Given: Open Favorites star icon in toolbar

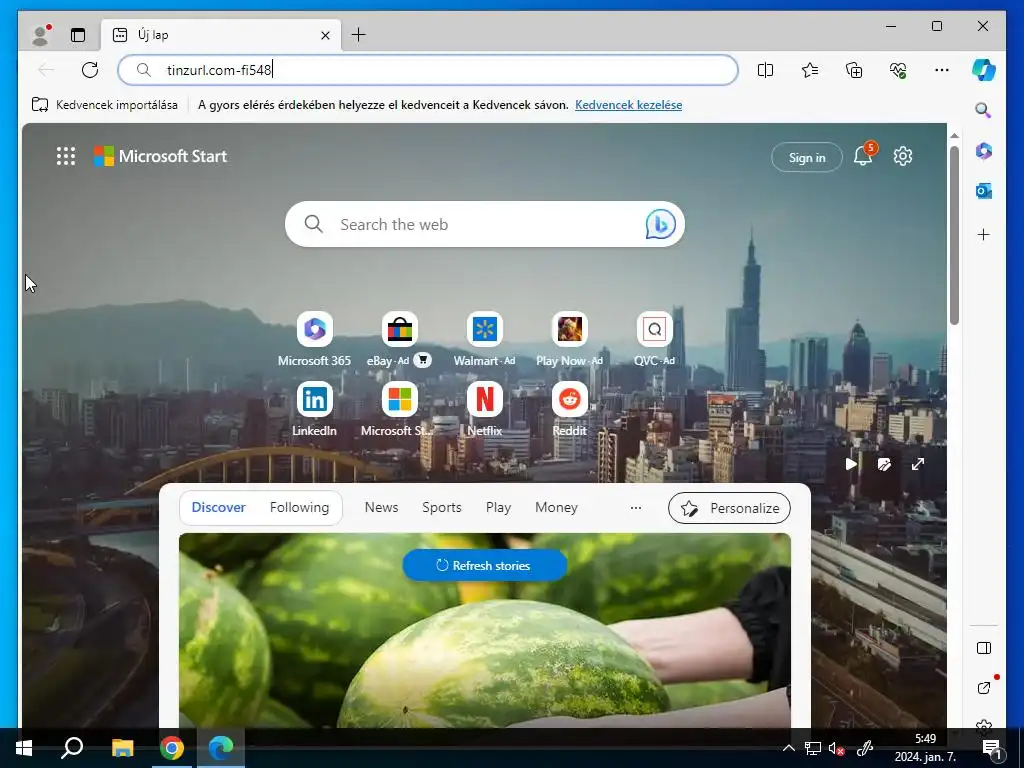Looking at the screenshot, I should tap(810, 70).
